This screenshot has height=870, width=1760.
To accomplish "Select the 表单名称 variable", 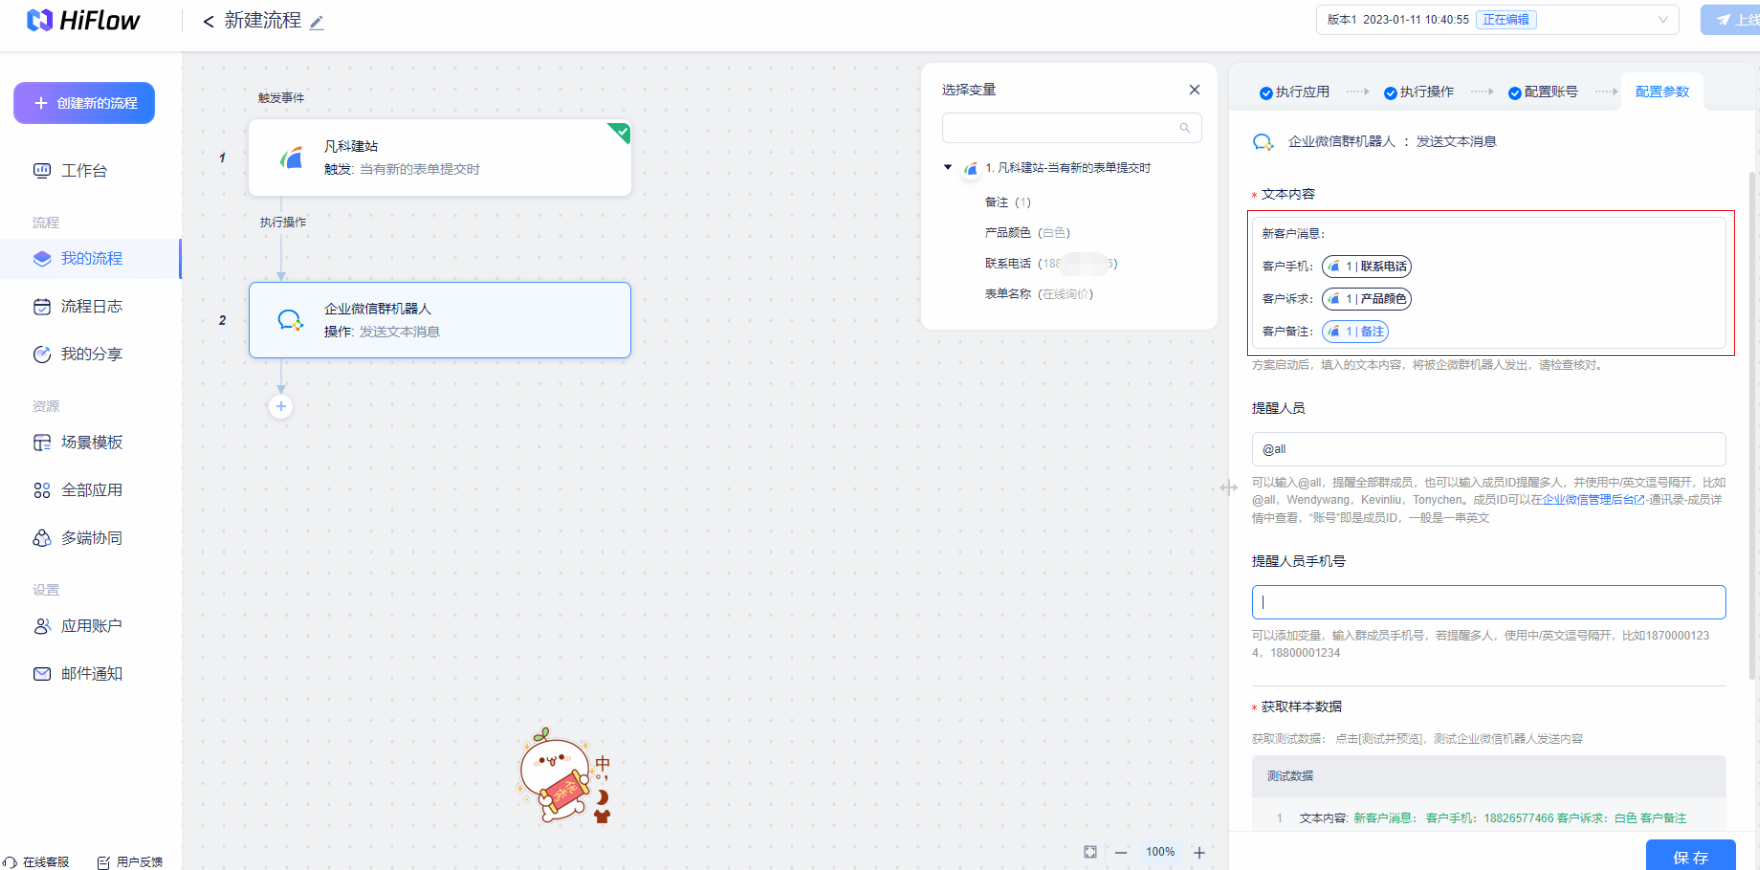I will pos(1039,294).
